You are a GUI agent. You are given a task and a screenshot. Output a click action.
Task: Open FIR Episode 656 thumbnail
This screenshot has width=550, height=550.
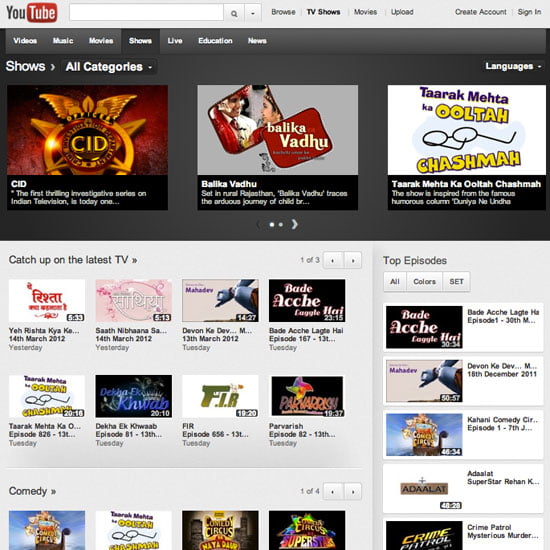point(220,396)
